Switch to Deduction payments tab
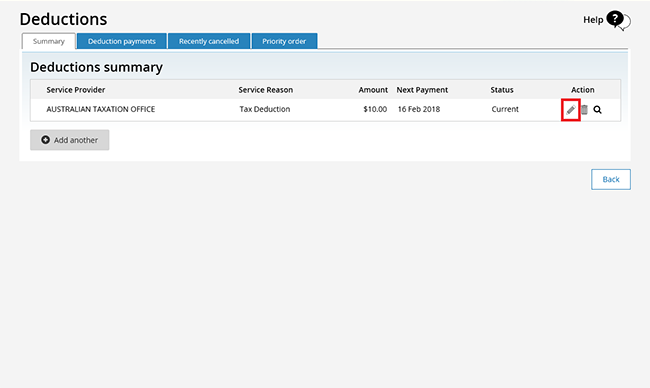Image resolution: width=650 pixels, height=388 pixels. [x=122, y=41]
